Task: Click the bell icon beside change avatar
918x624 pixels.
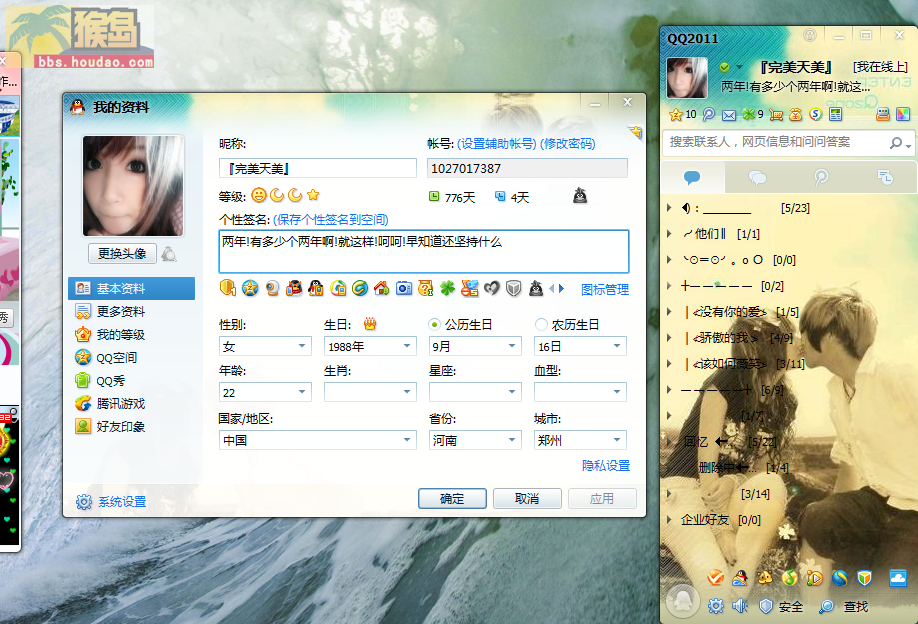Action: click(169, 253)
